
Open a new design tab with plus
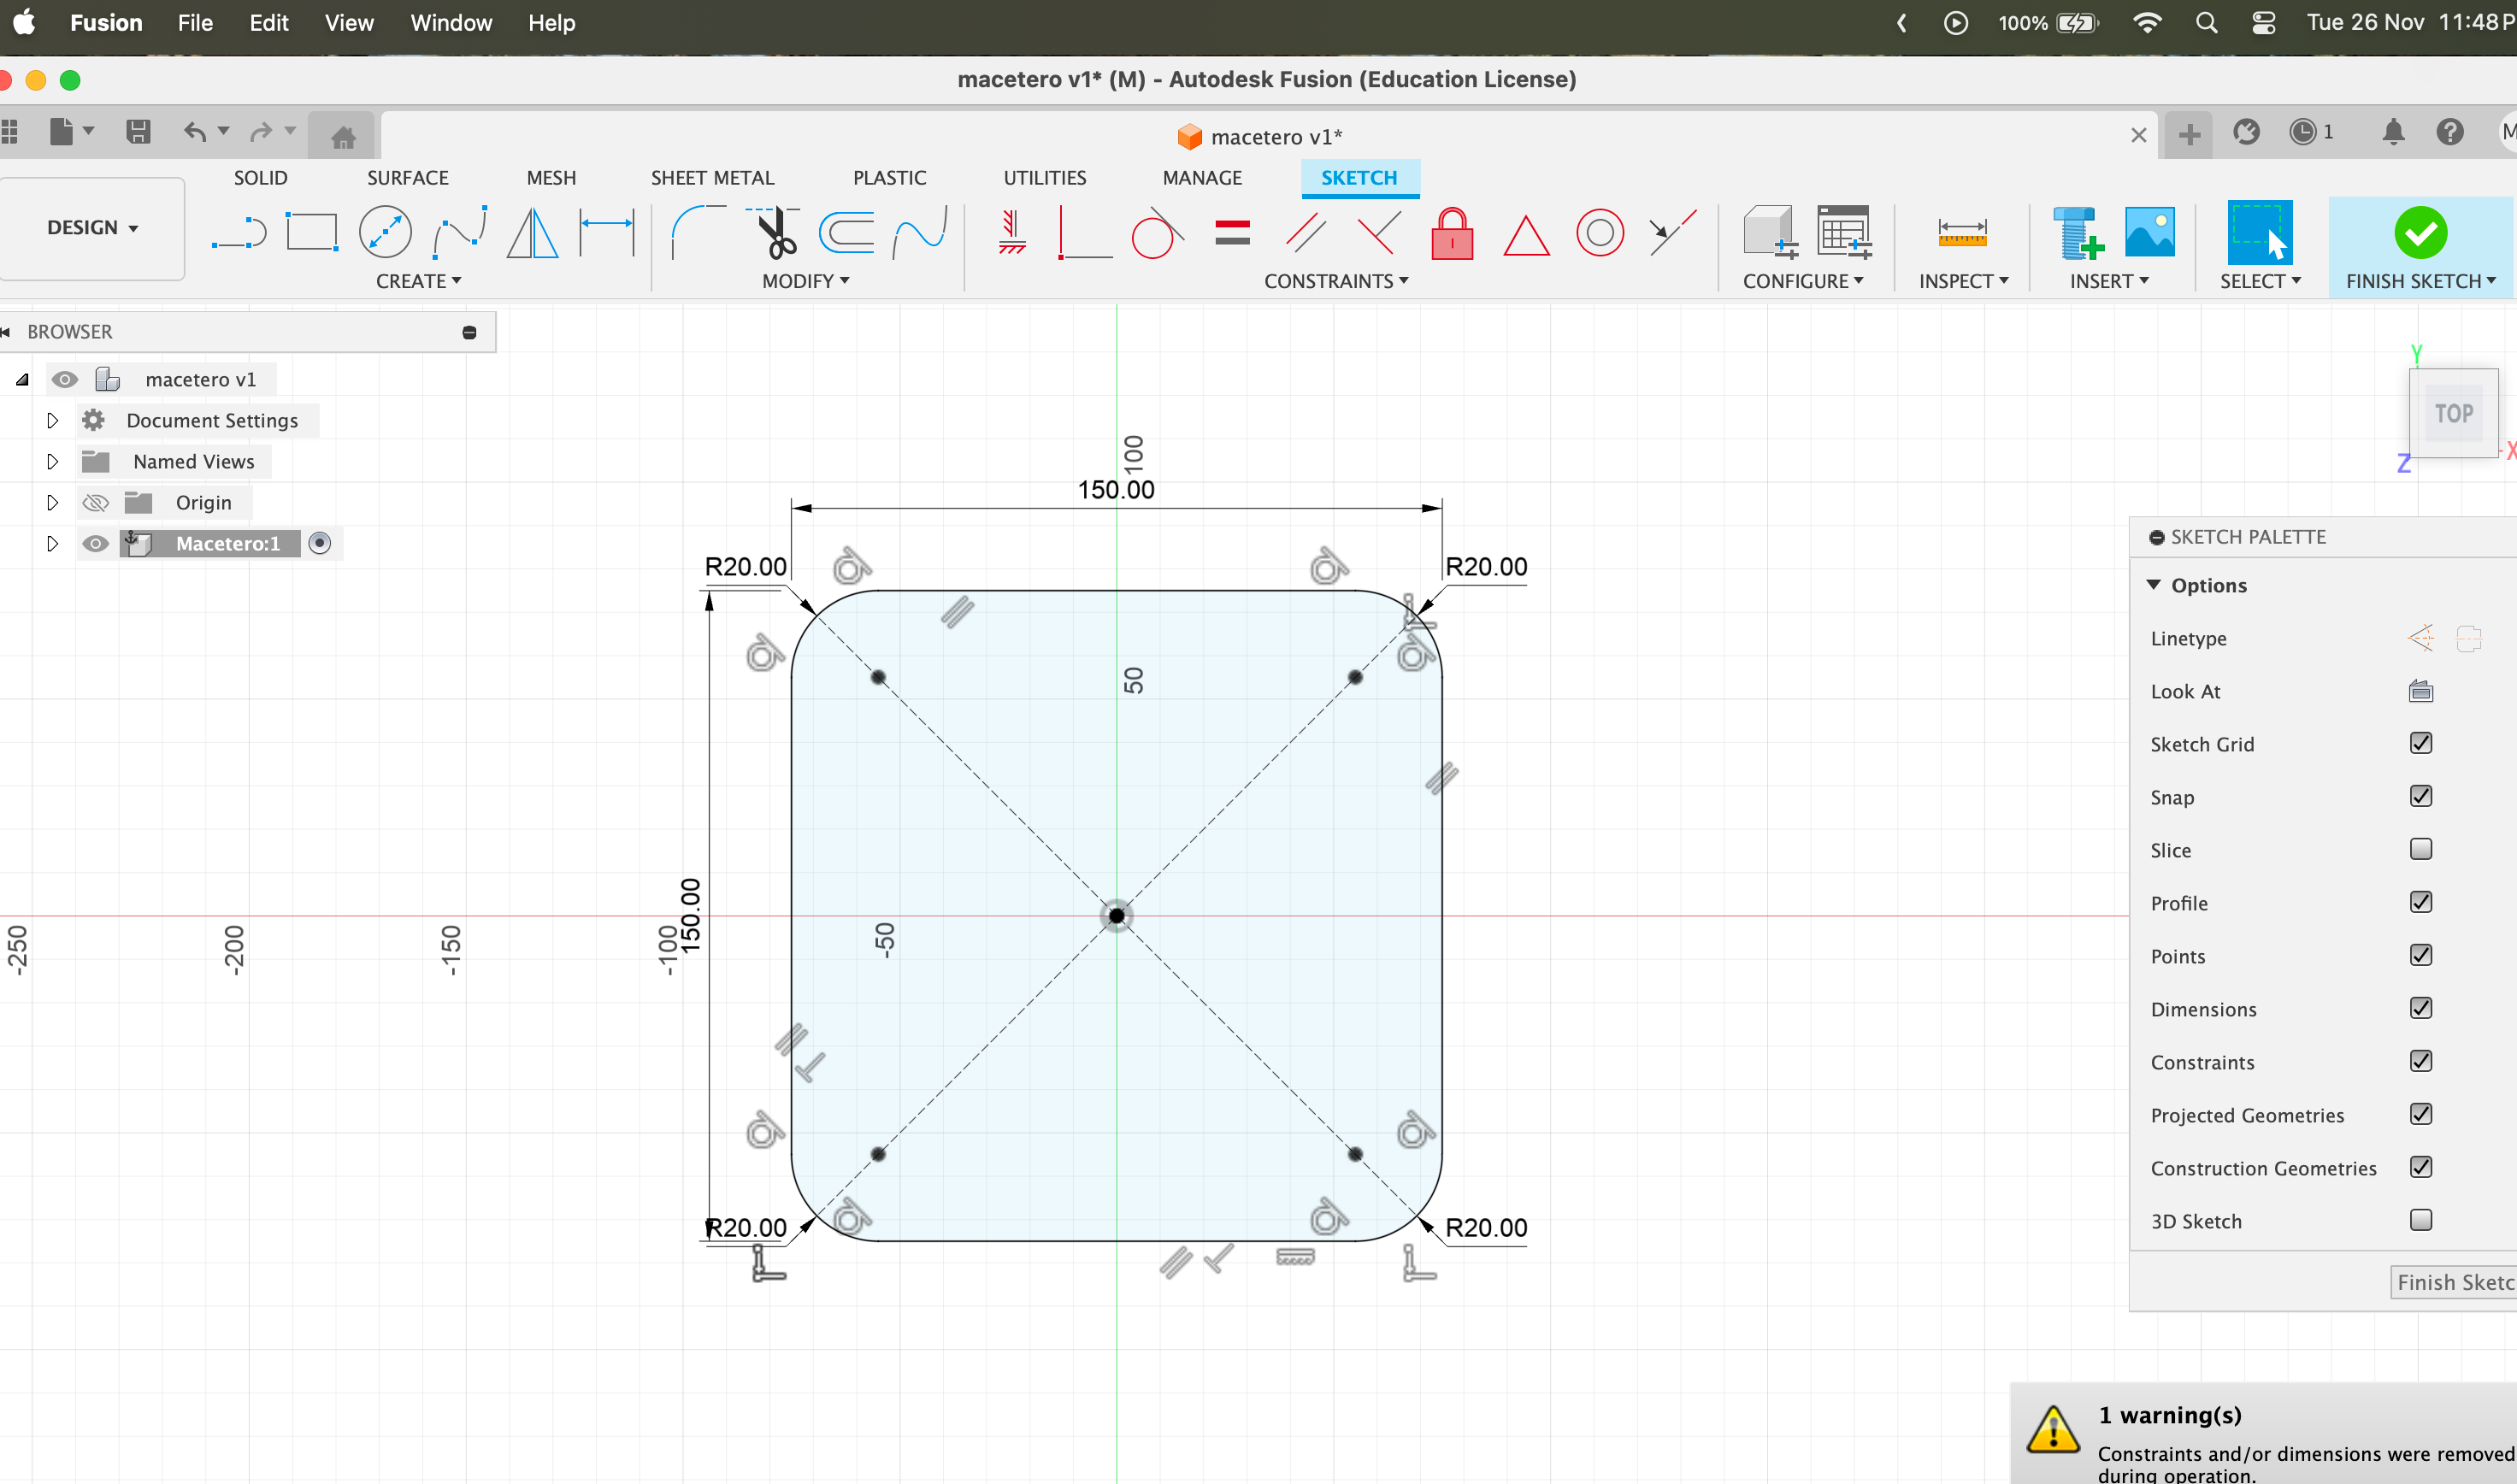2189,134
